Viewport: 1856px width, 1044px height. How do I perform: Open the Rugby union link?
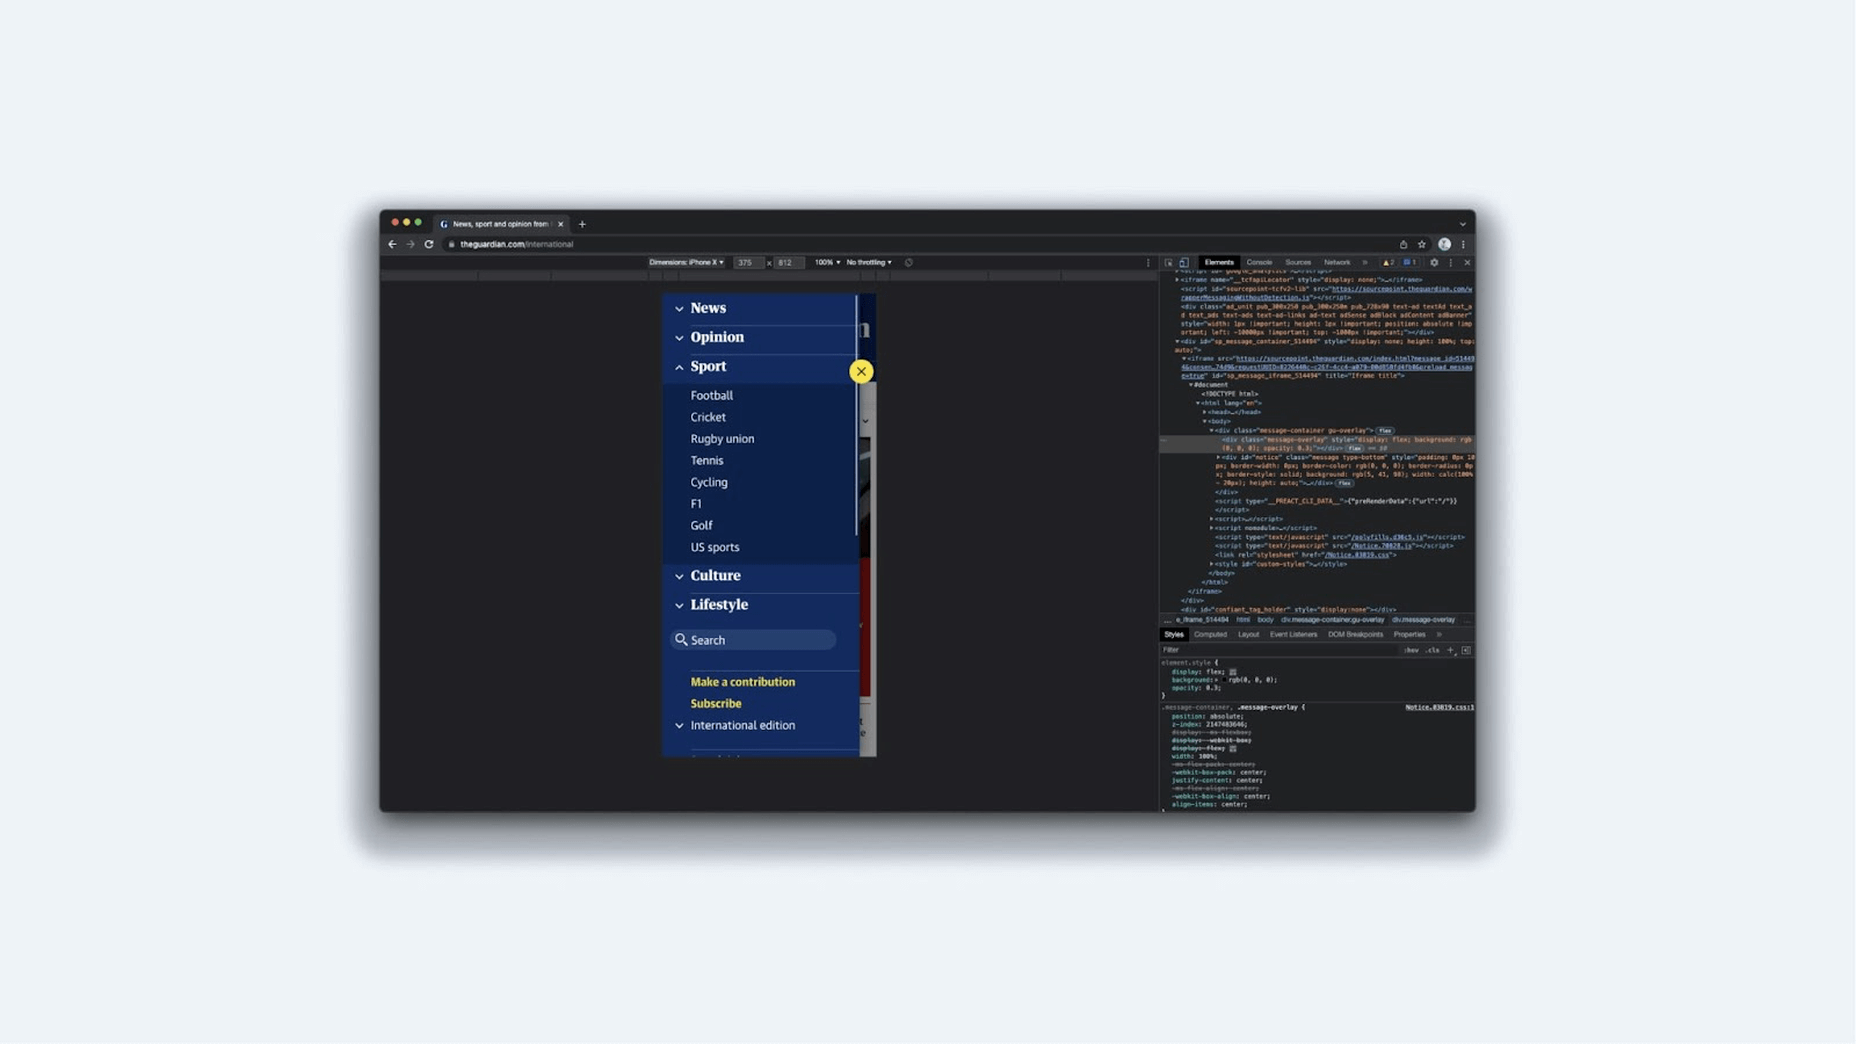(x=722, y=439)
